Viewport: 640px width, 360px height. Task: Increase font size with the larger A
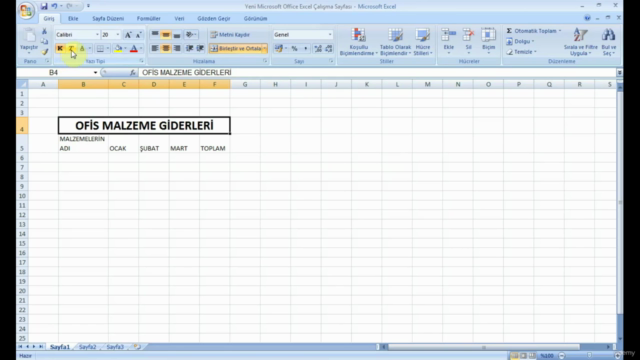point(128,35)
